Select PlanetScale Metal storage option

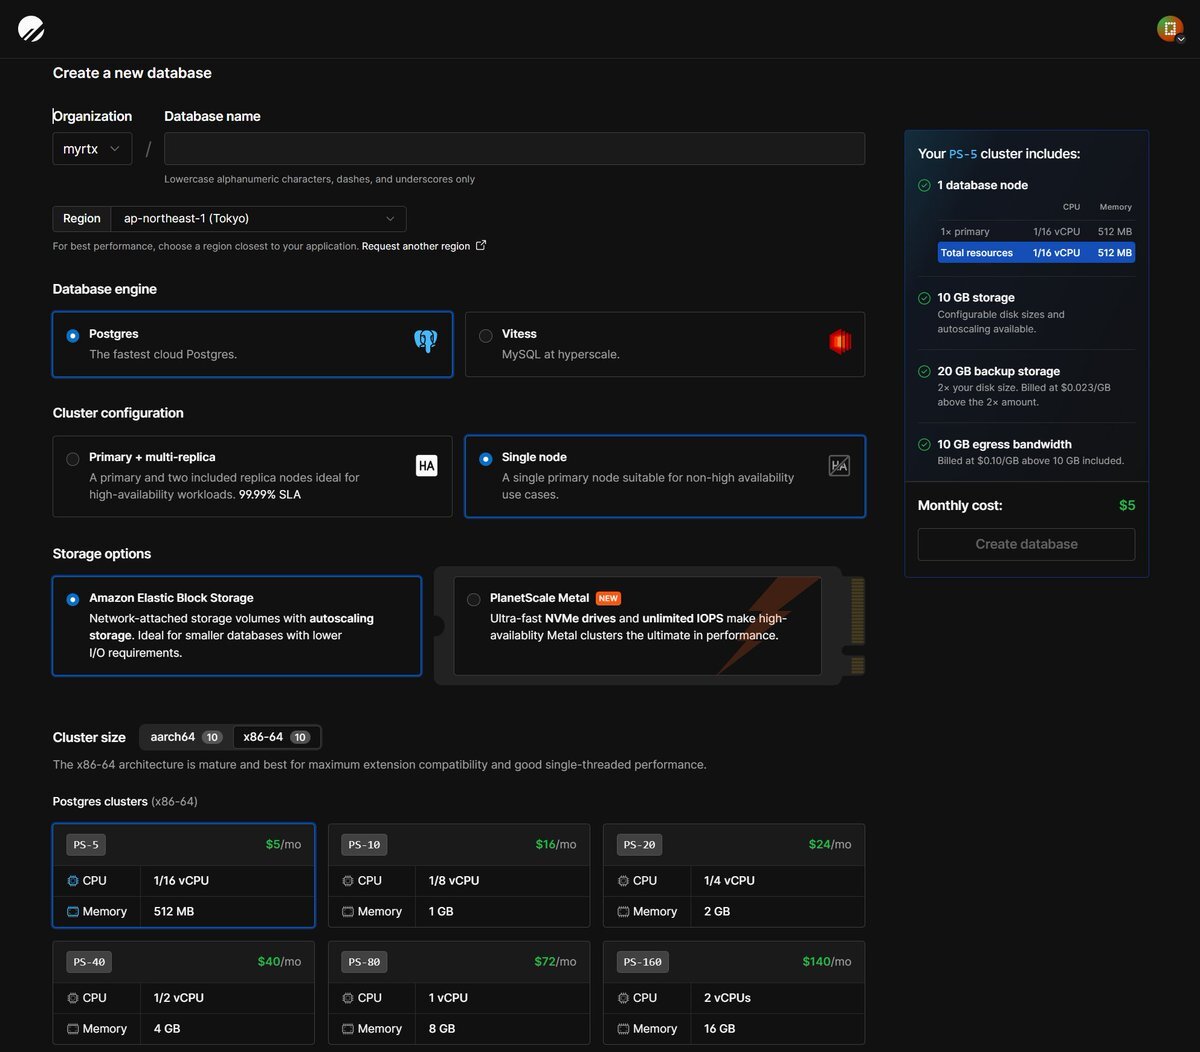474,600
